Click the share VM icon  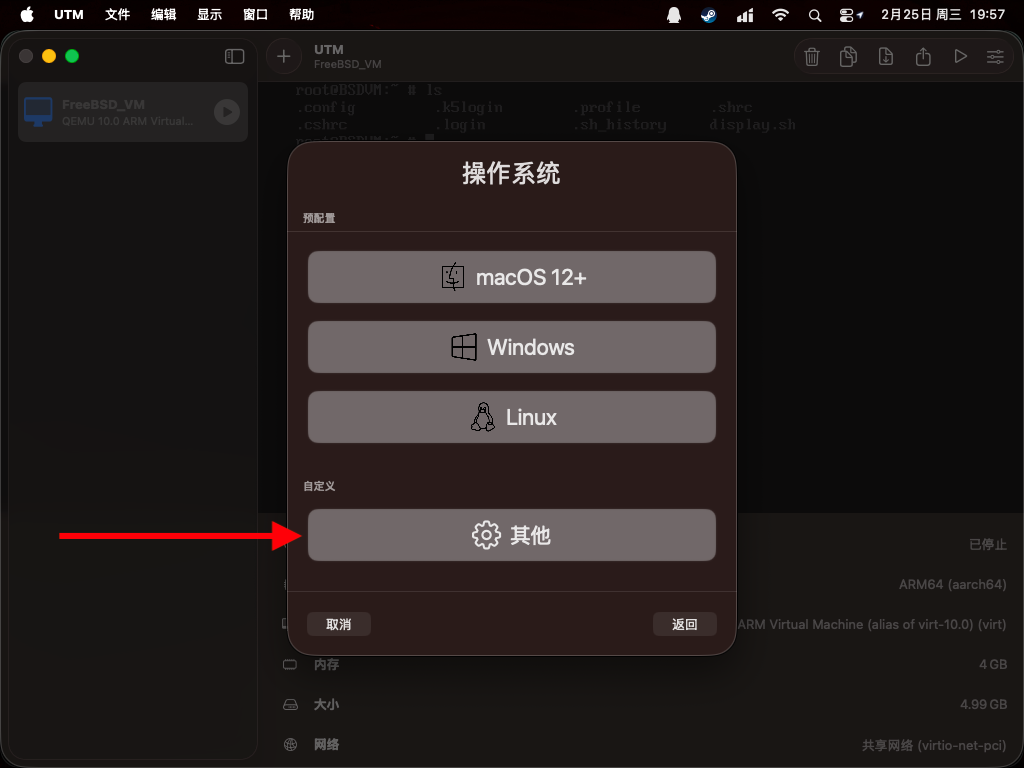(x=923, y=57)
